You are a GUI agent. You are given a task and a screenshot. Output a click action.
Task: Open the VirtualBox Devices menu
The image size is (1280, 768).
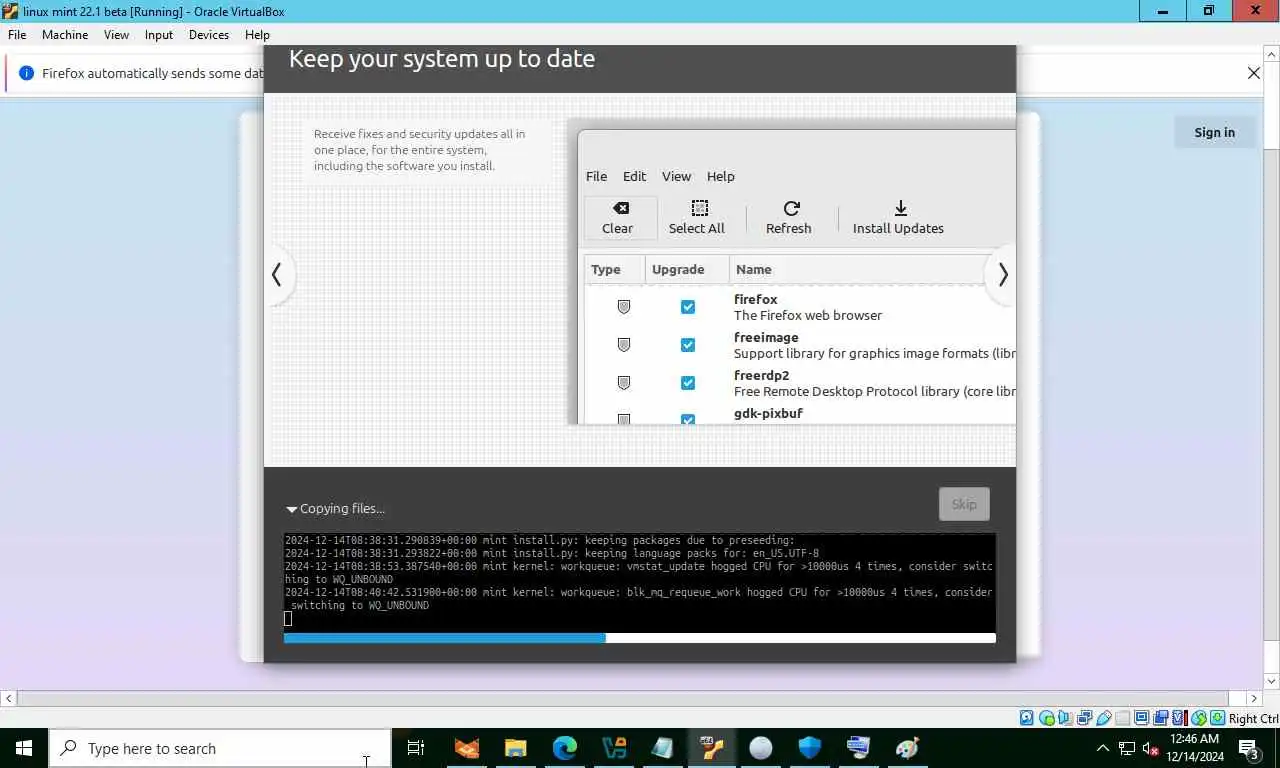point(209,34)
